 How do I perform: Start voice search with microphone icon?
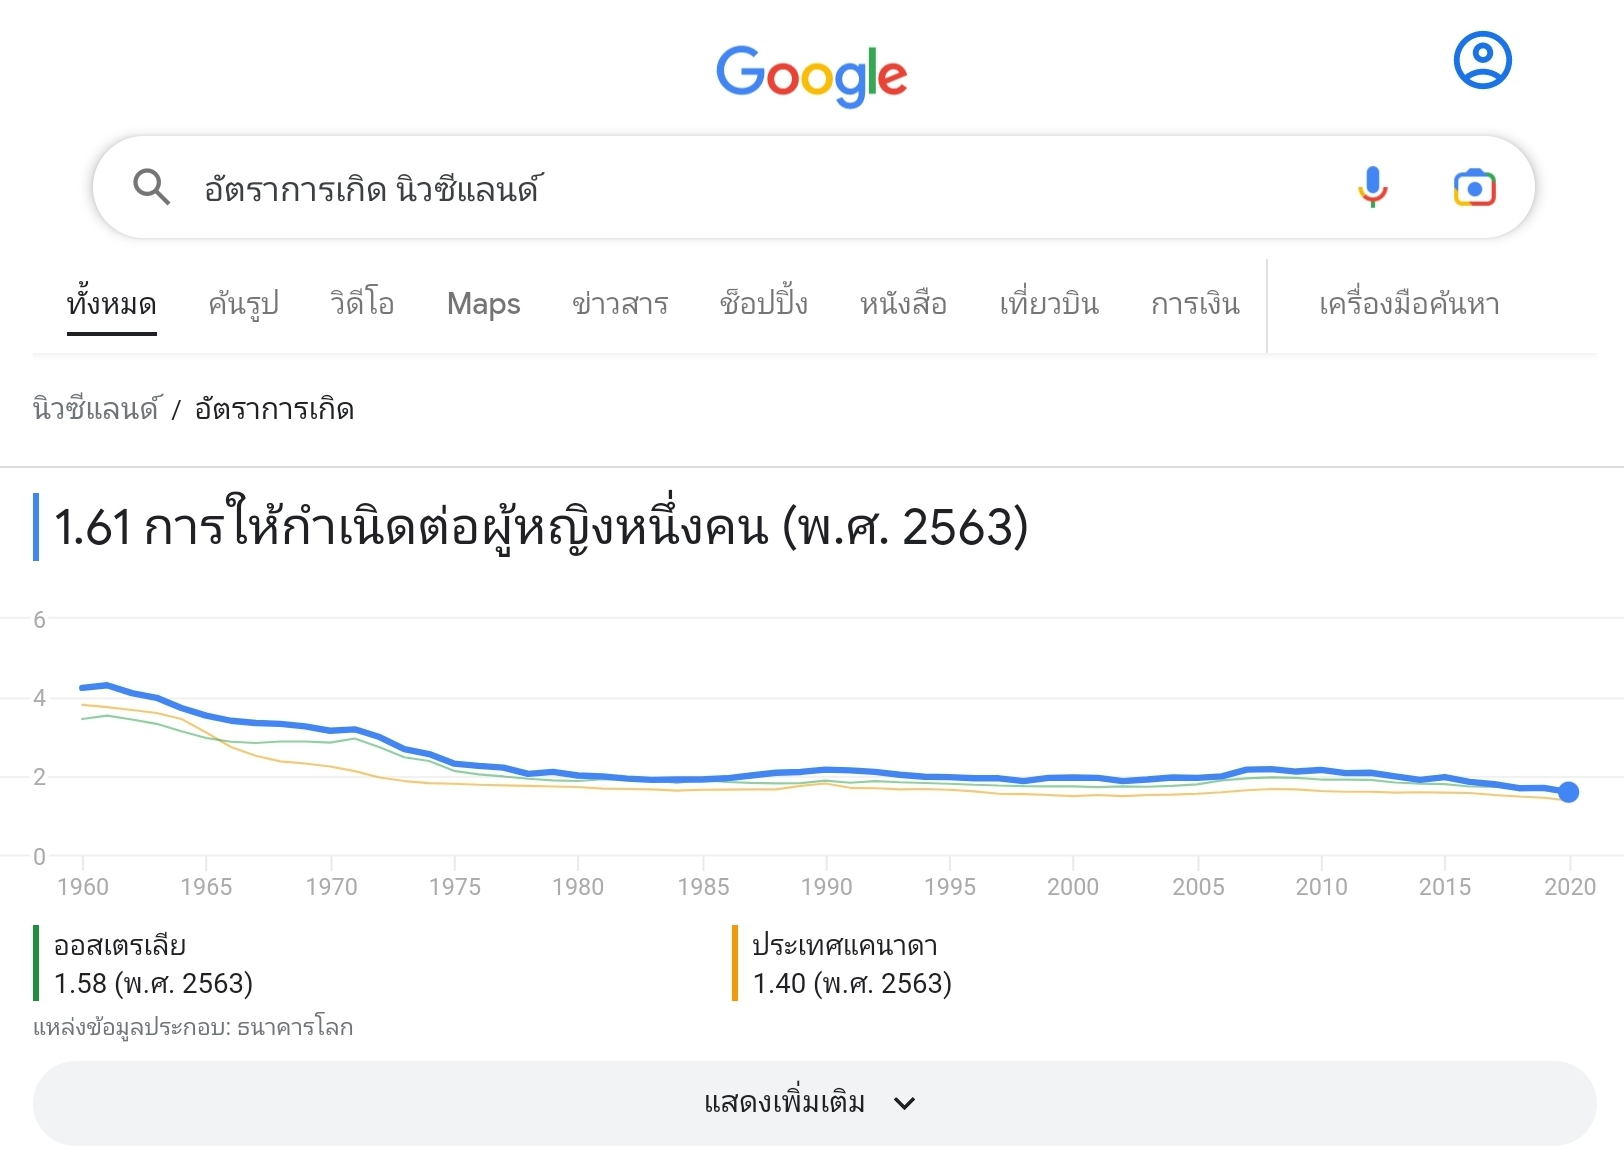click(1372, 187)
